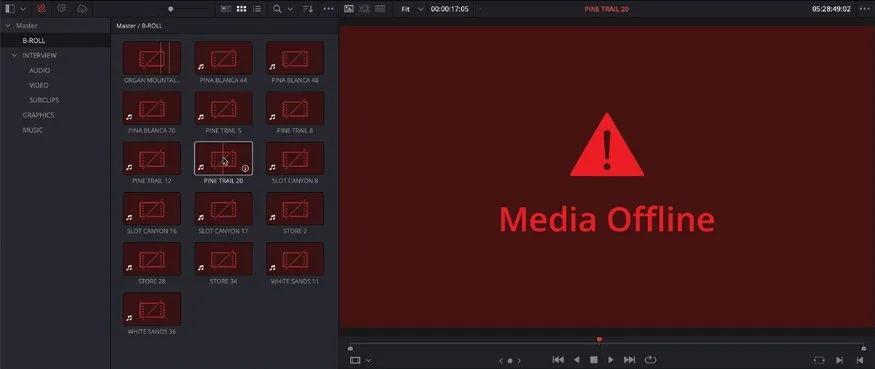Viewport: 875px width, 369px height.
Task: Select the ORGAN MOUNTAIN clip thumbnail
Action: (152, 57)
